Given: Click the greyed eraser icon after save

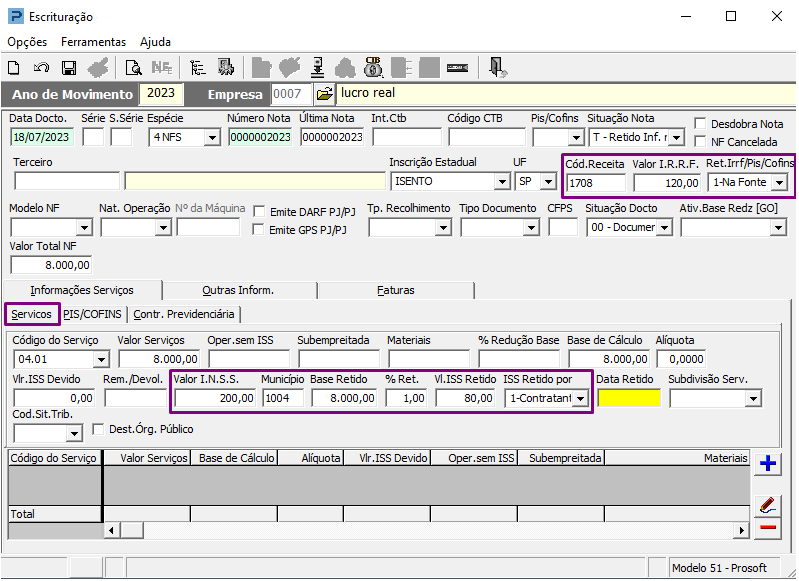Looking at the screenshot, I should [x=98, y=68].
